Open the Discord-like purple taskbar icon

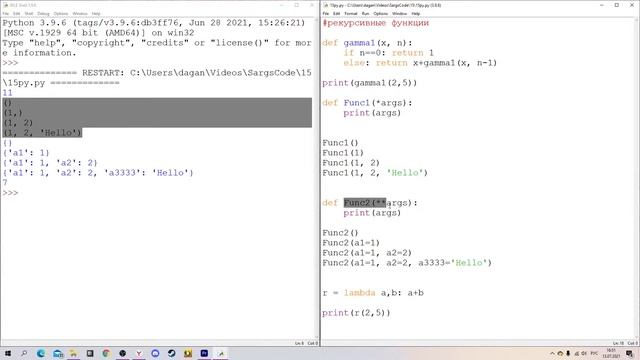[155, 353]
